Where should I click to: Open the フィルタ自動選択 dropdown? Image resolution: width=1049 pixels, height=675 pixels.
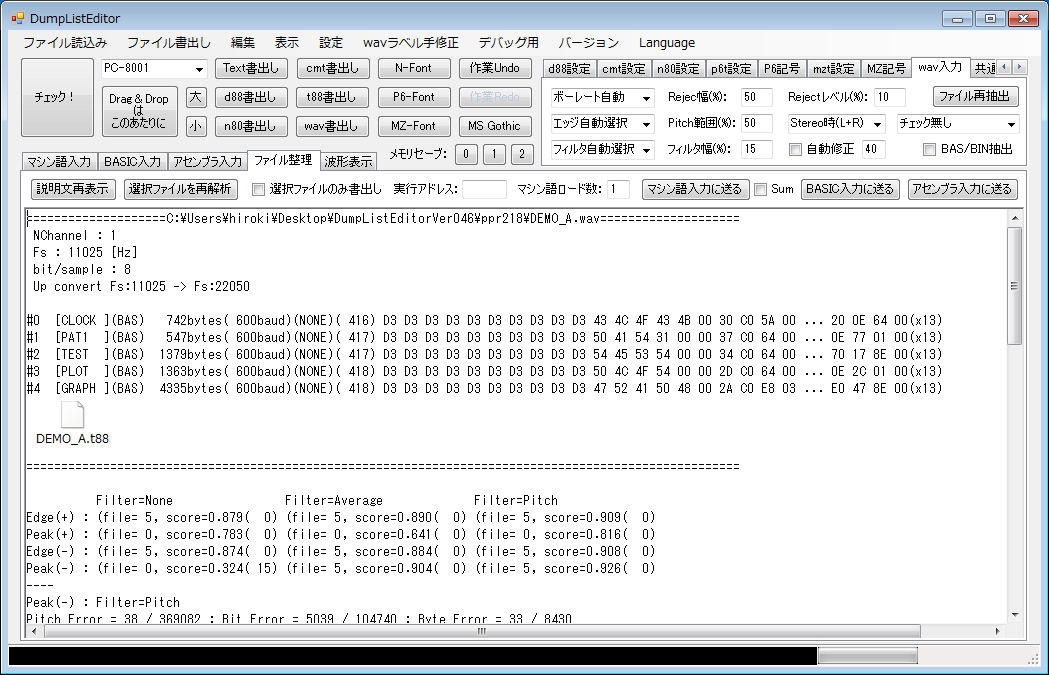(x=602, y=149)
